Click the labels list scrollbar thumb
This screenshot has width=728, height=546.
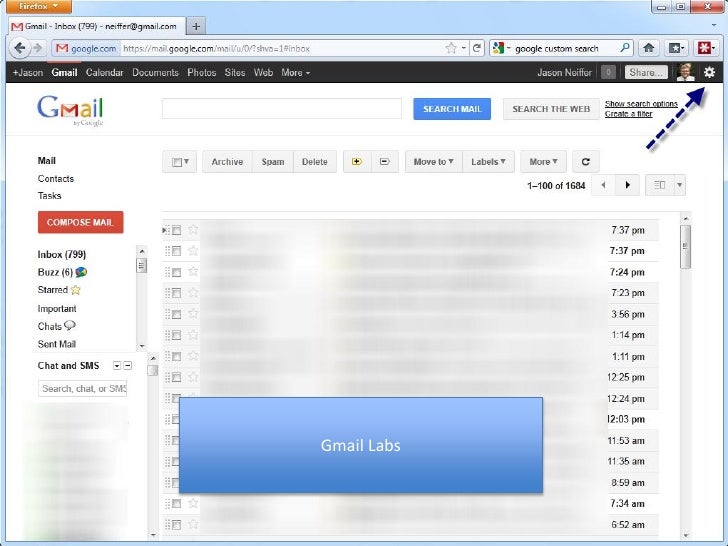point(142,266)
